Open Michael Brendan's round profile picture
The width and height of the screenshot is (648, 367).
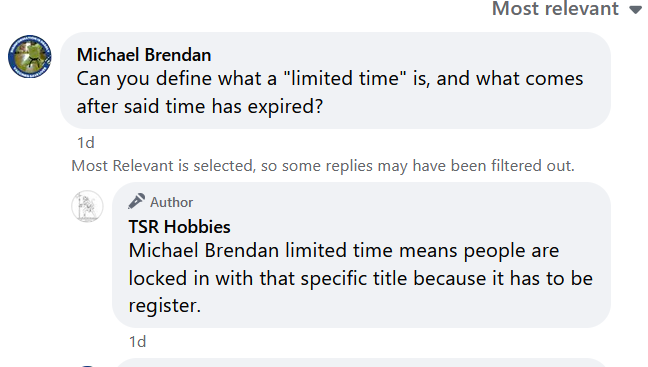point(30,57)
